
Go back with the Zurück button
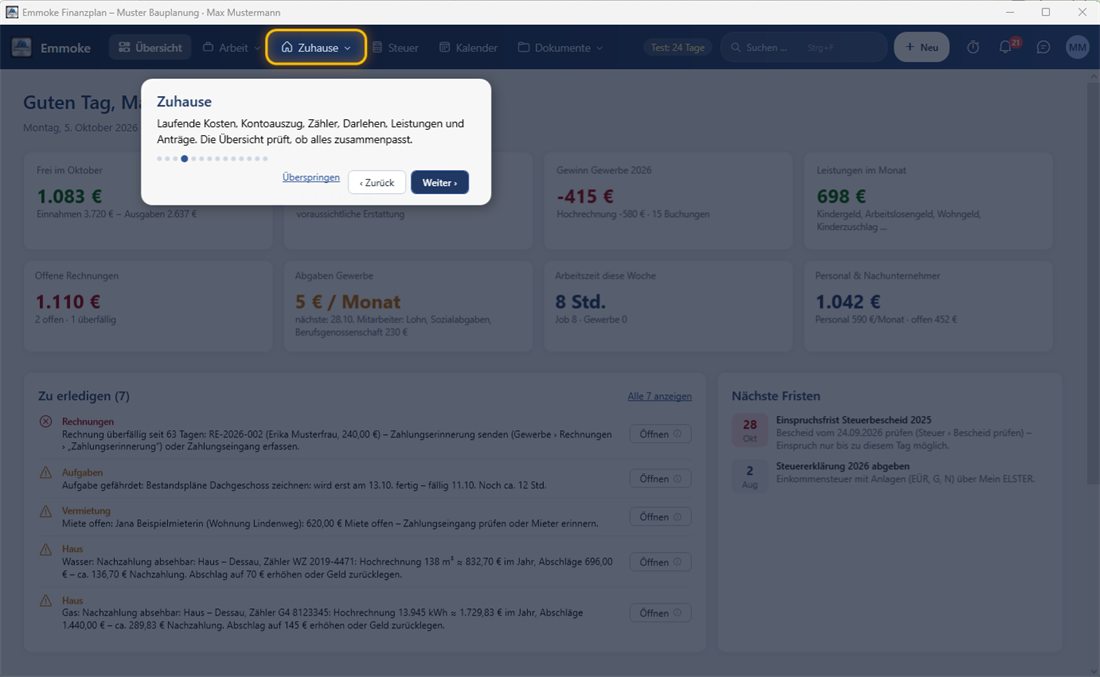[x=377, y=182]
